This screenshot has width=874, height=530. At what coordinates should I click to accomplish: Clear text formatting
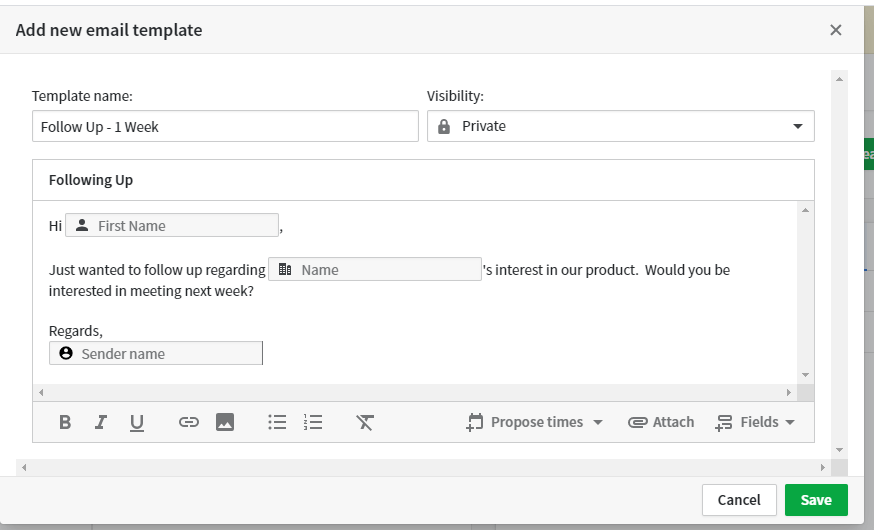pos(365,422)
